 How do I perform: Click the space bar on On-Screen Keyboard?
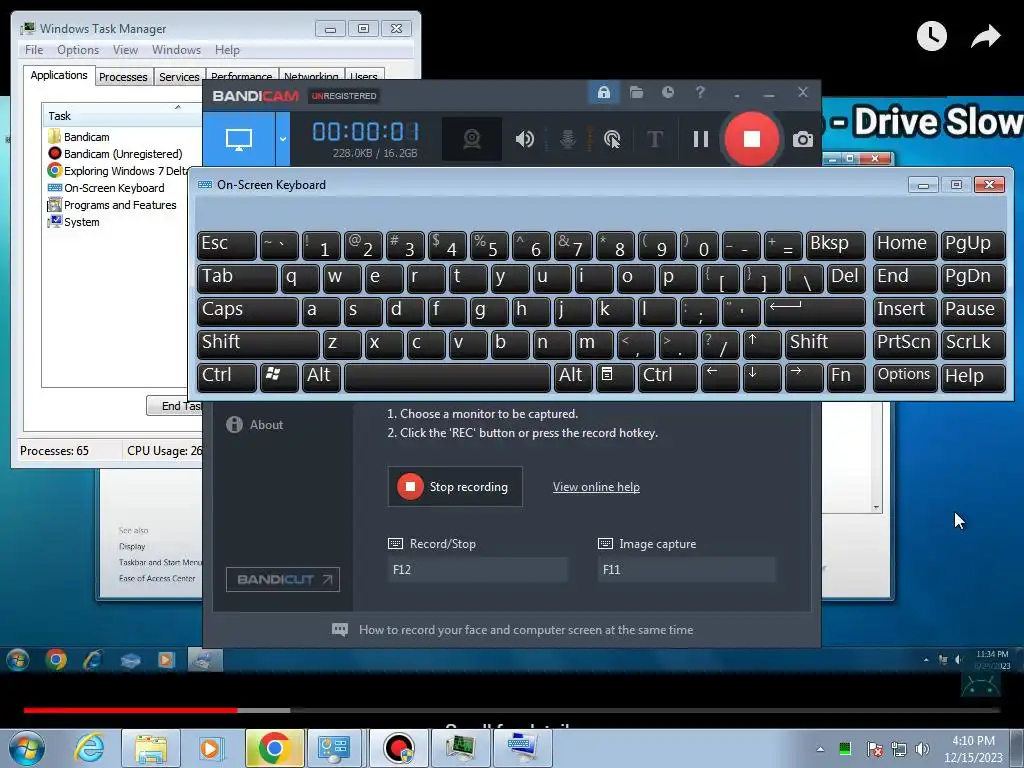tap(447, 377)
